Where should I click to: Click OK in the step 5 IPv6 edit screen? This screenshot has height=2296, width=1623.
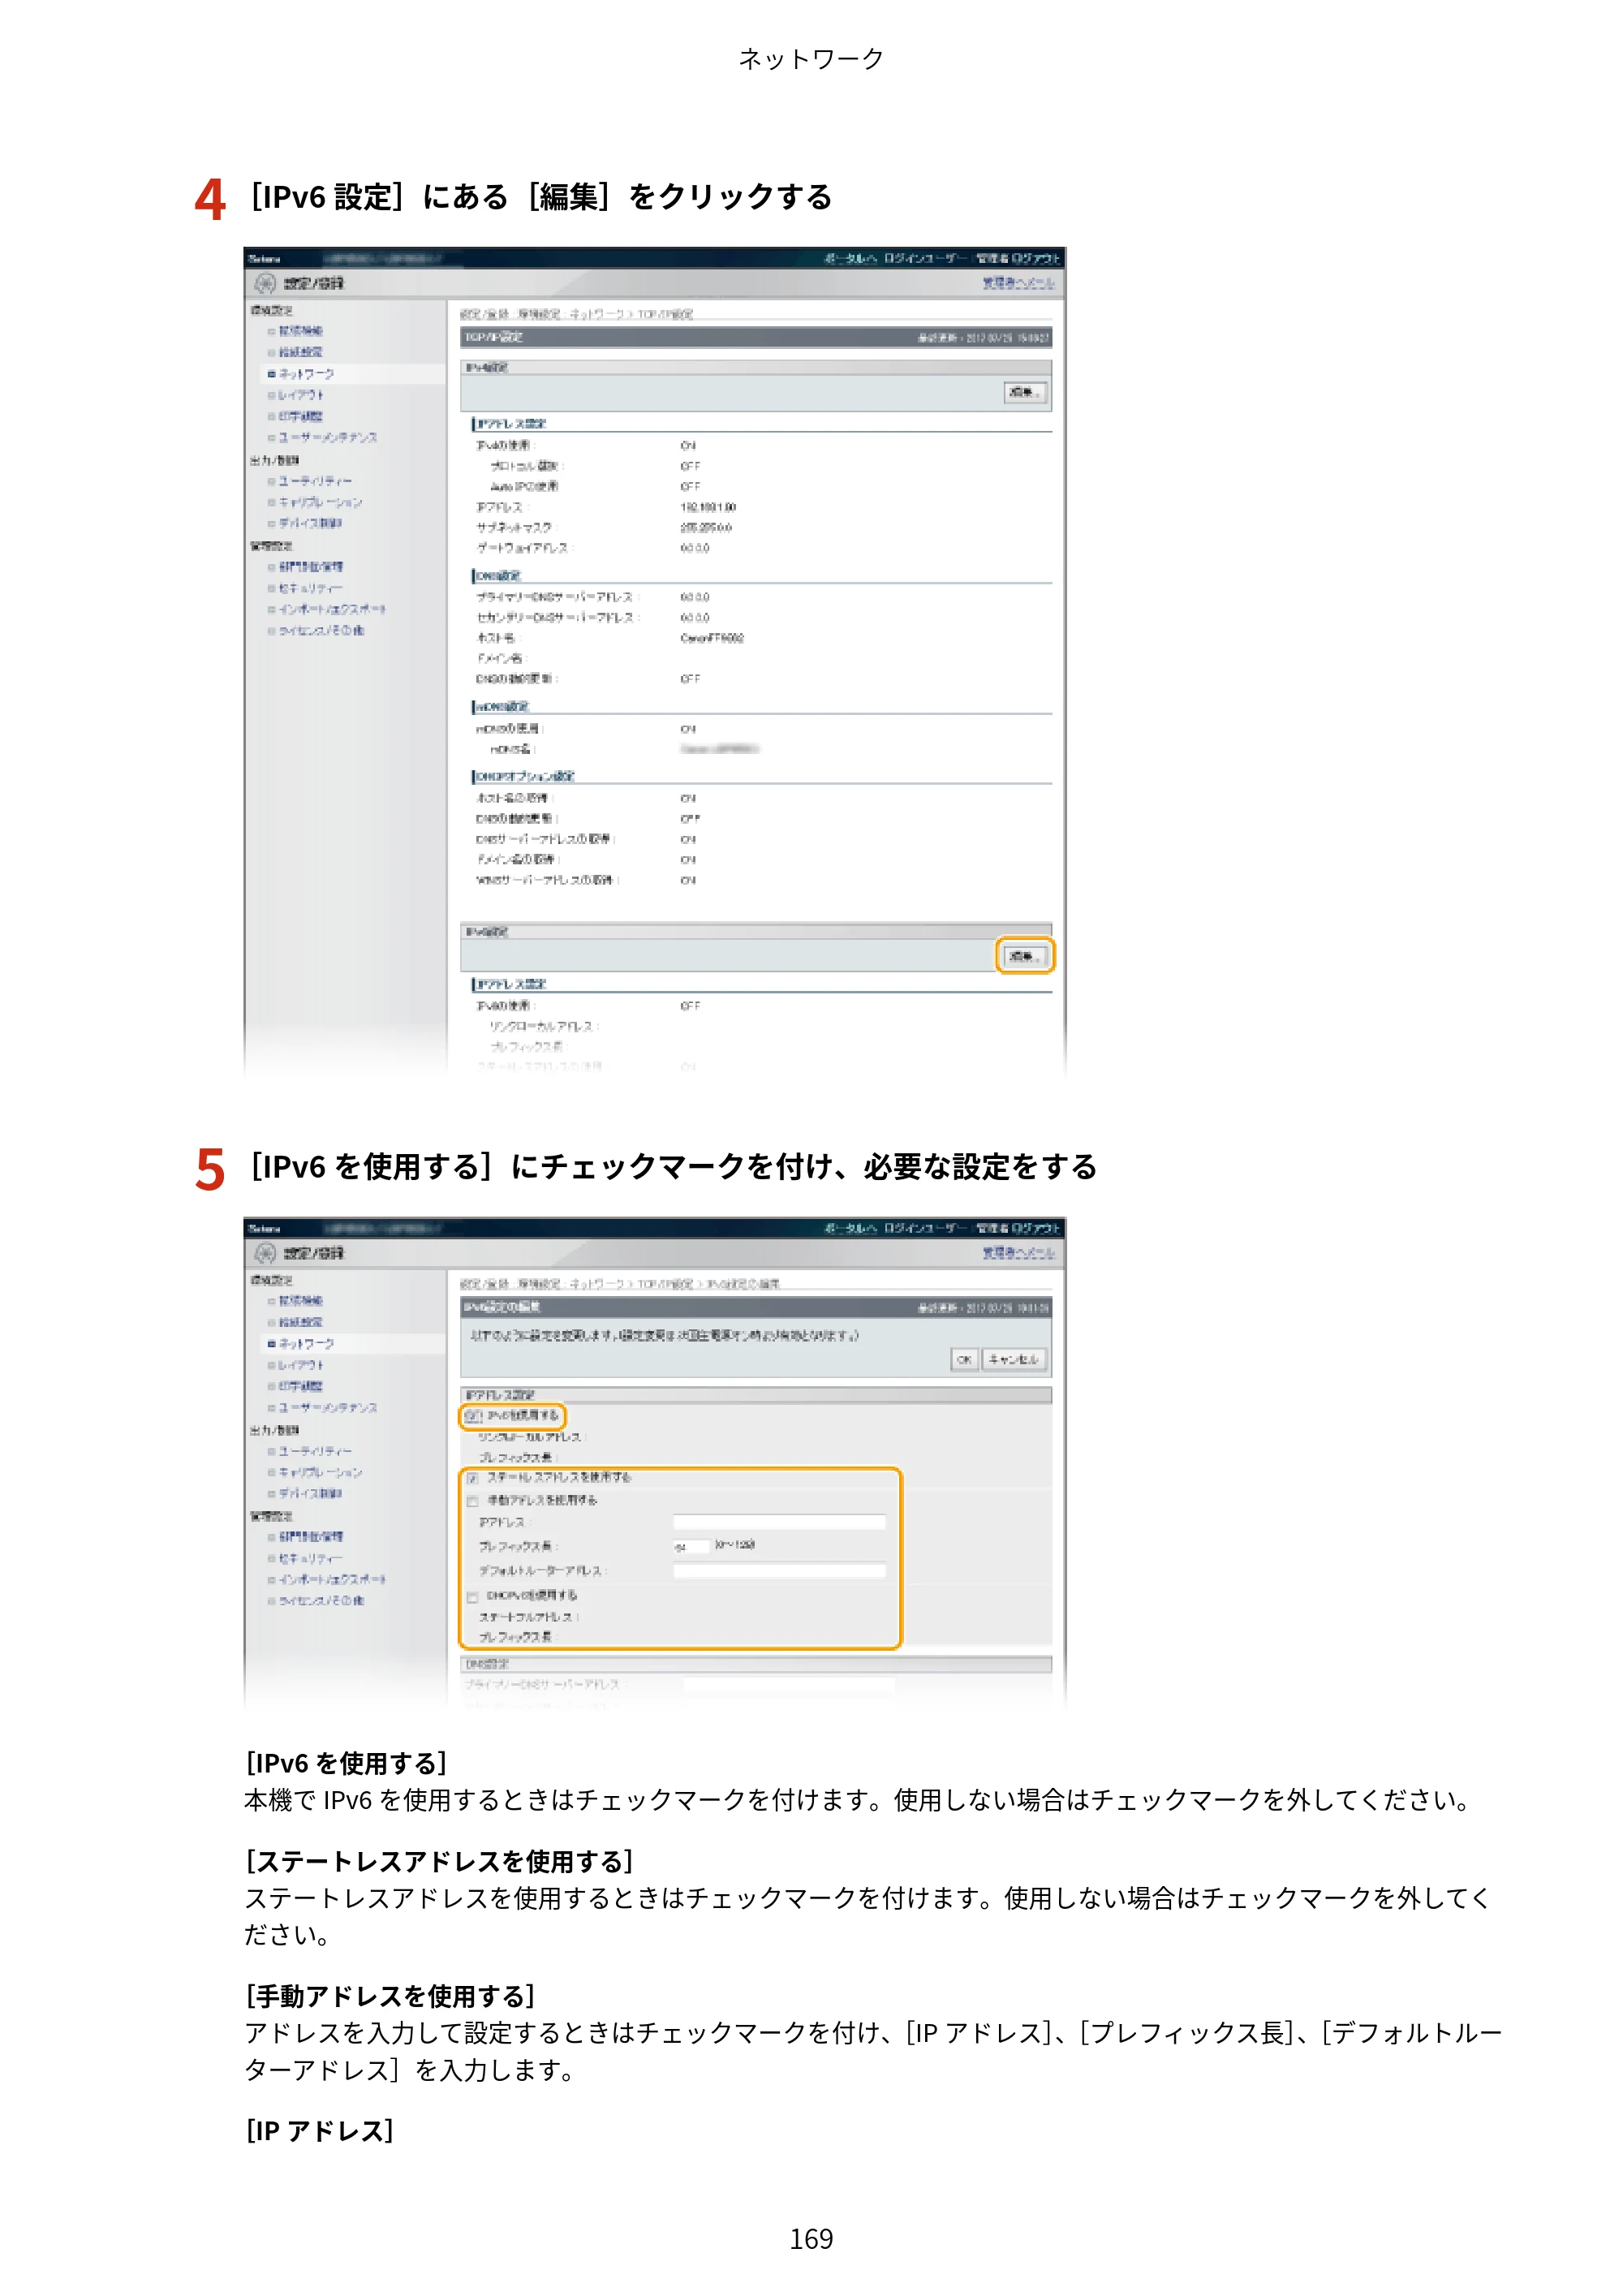click(x=964, y=1359)
